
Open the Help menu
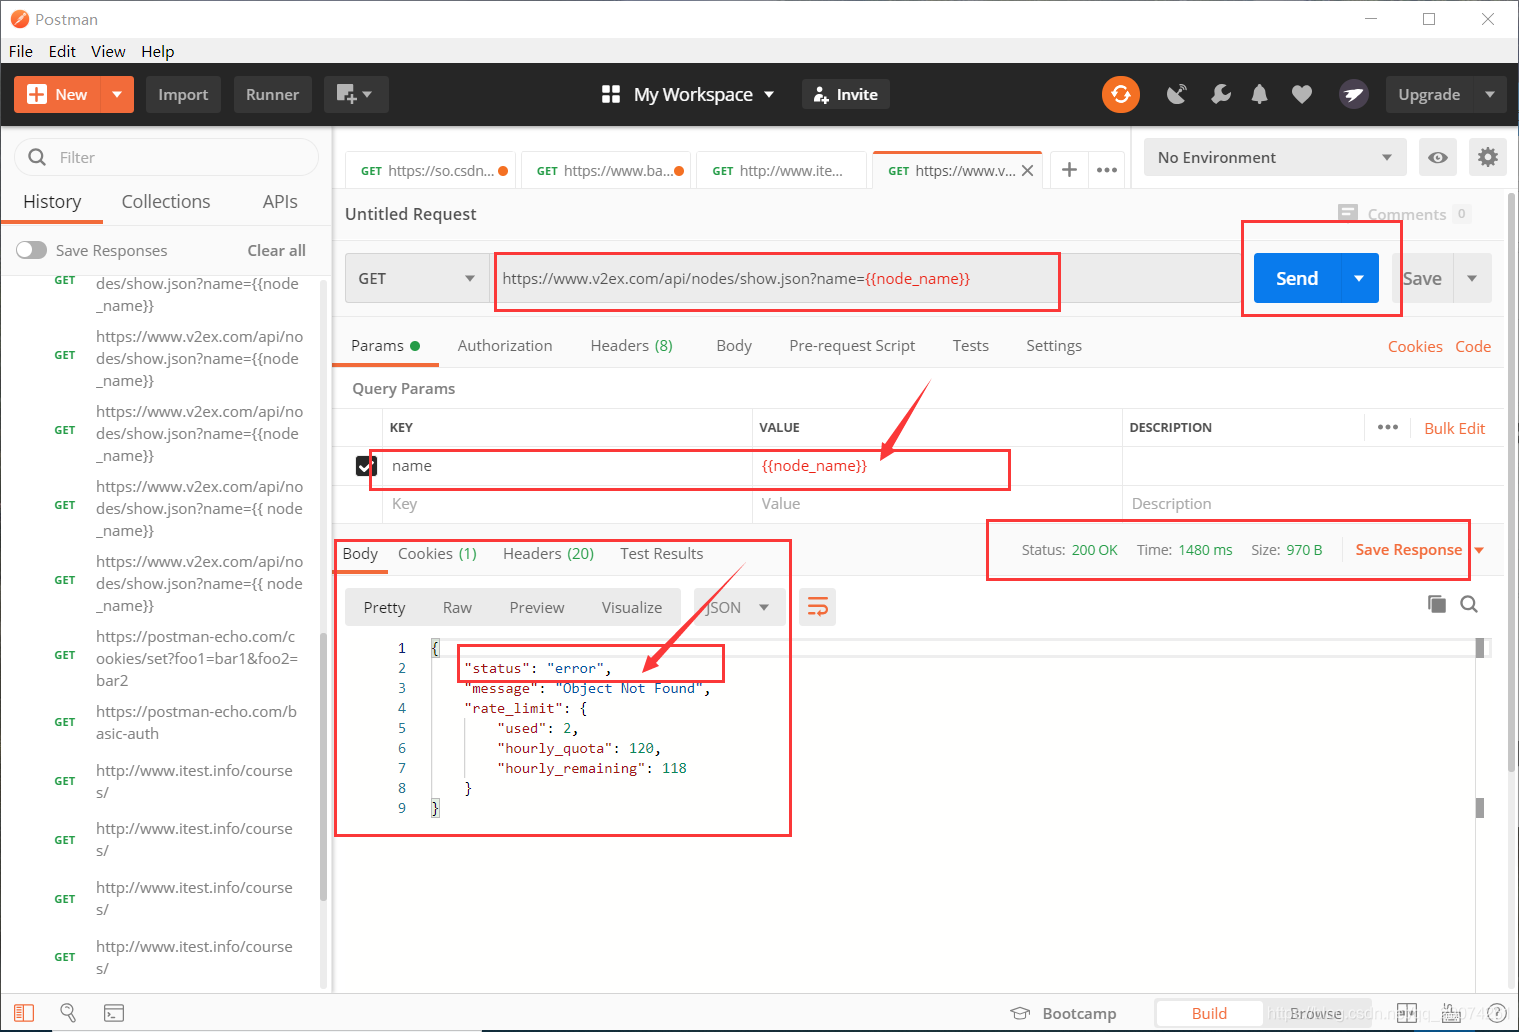[x=157, y=51]
